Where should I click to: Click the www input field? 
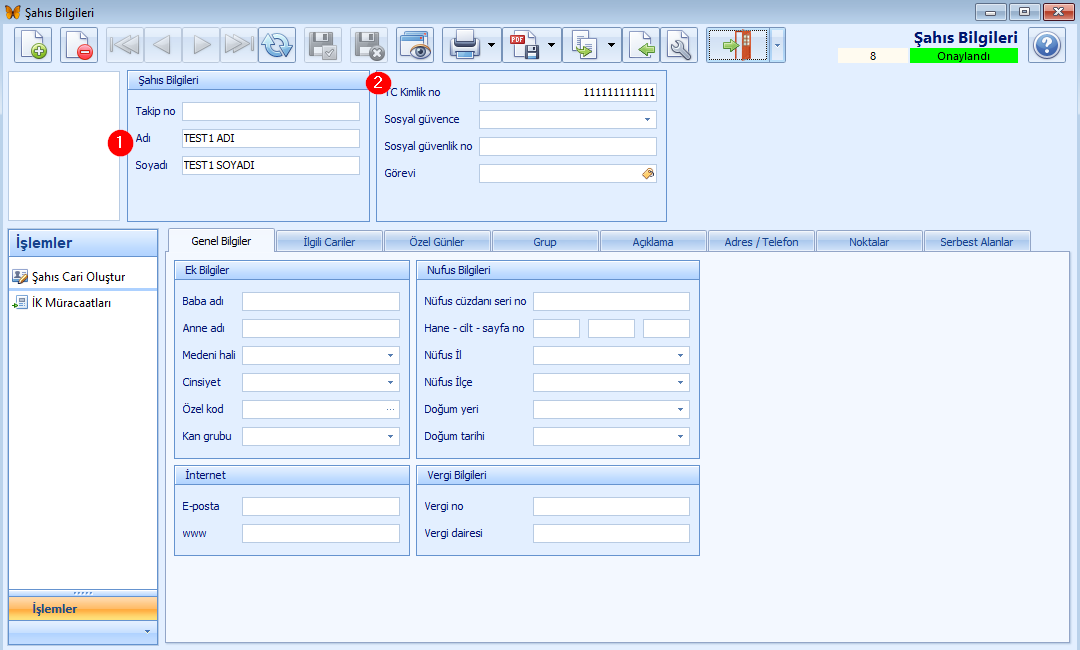point(321,534)
